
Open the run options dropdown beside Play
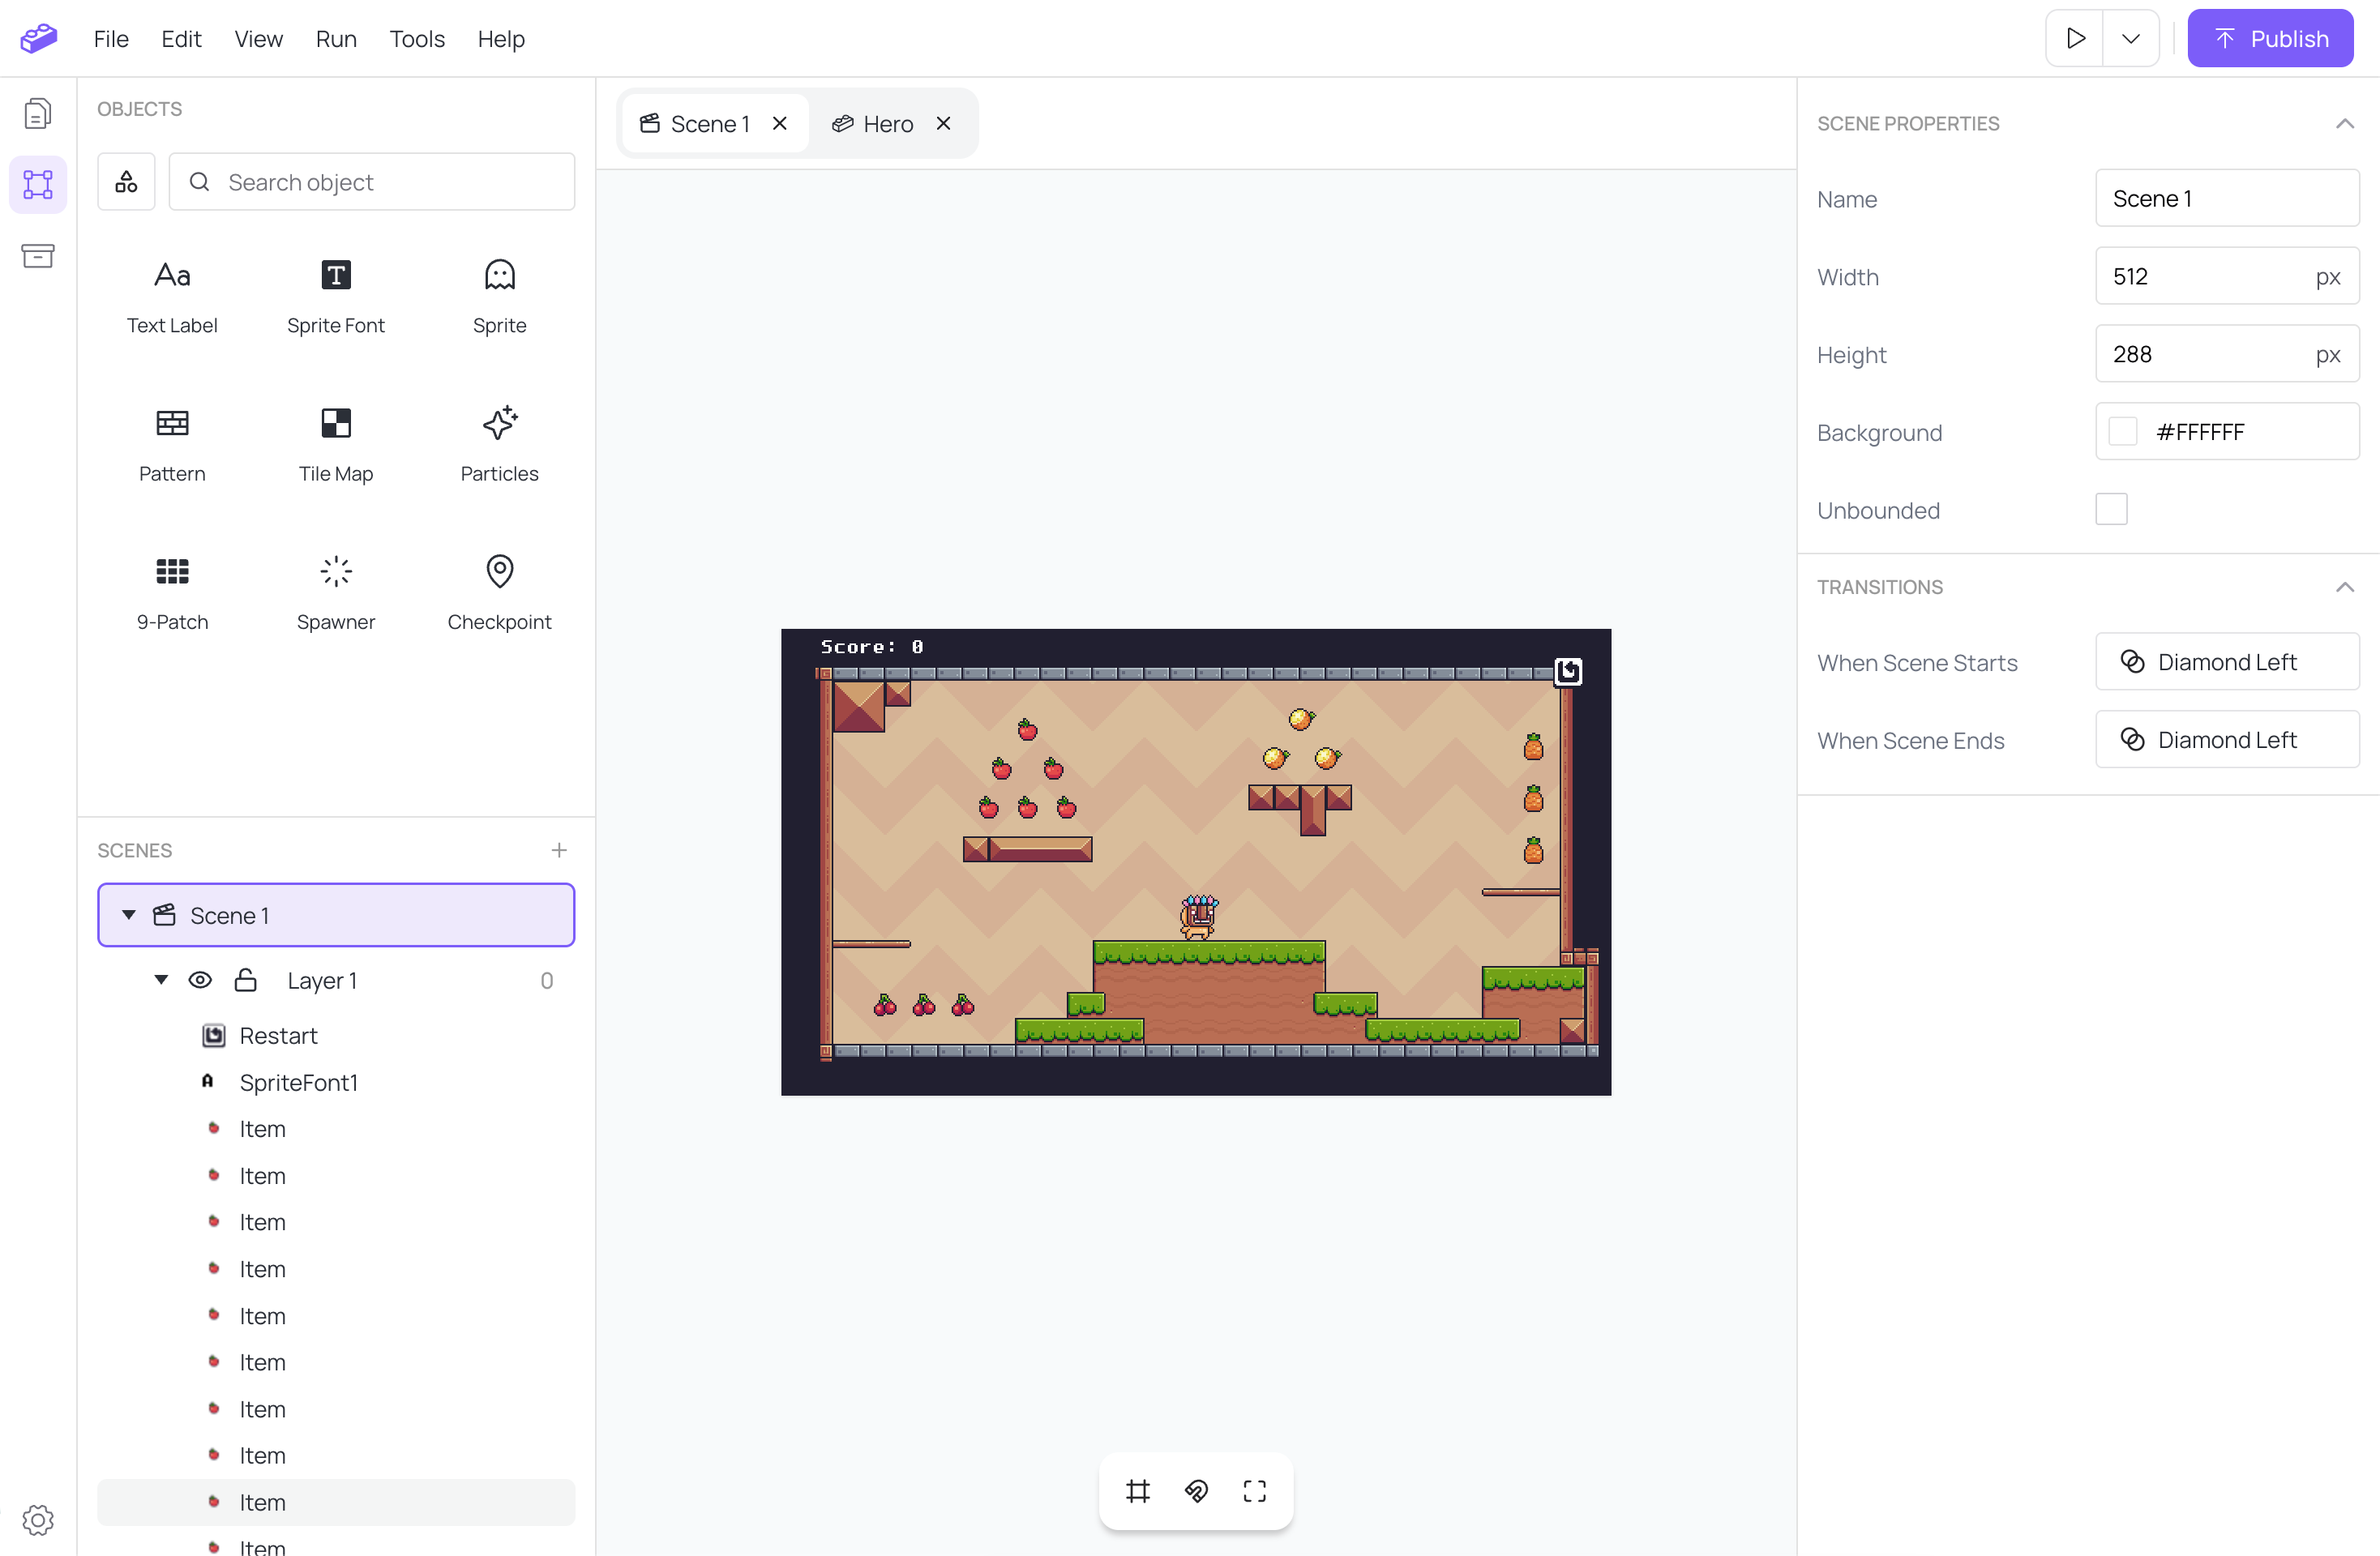pyautogui.click(x=2131, y=38)
